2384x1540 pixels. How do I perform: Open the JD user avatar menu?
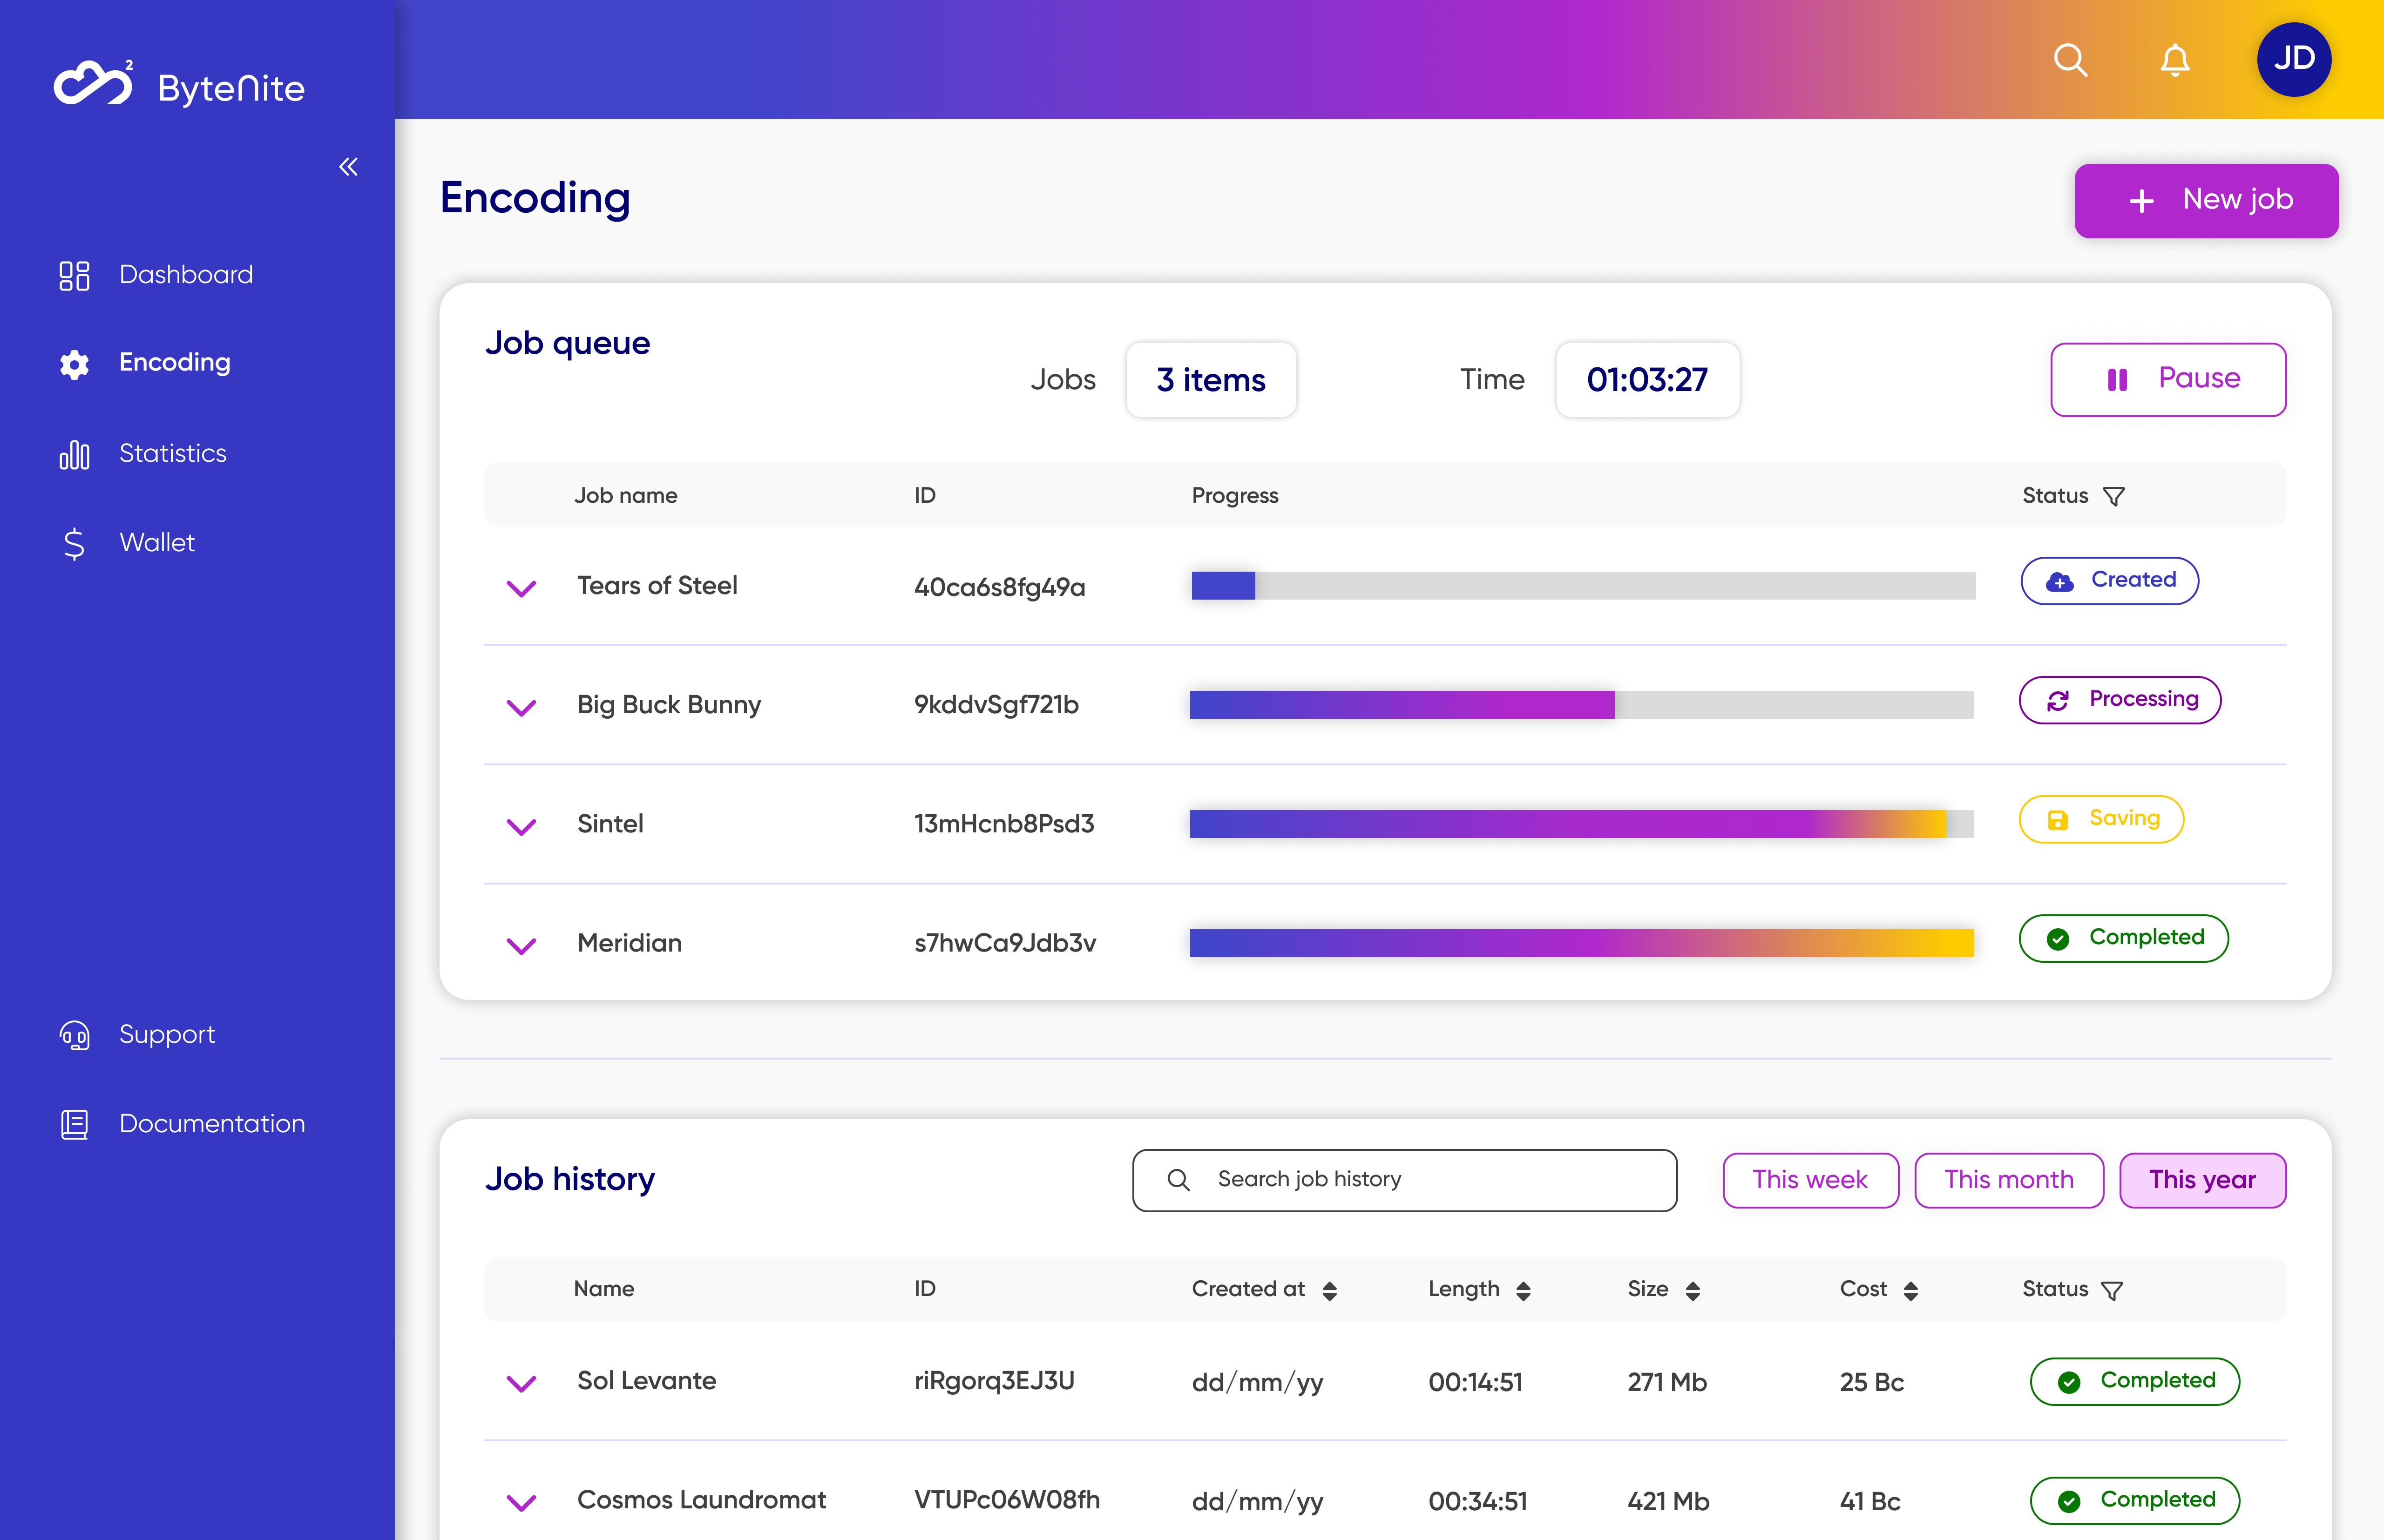tap(2294, 59)
